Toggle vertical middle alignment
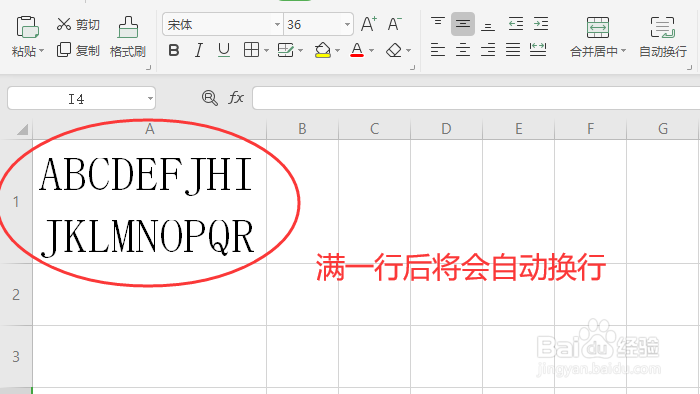Image resolution: width=700 pixels, height=394 pixels. click(x=463, y=24)
